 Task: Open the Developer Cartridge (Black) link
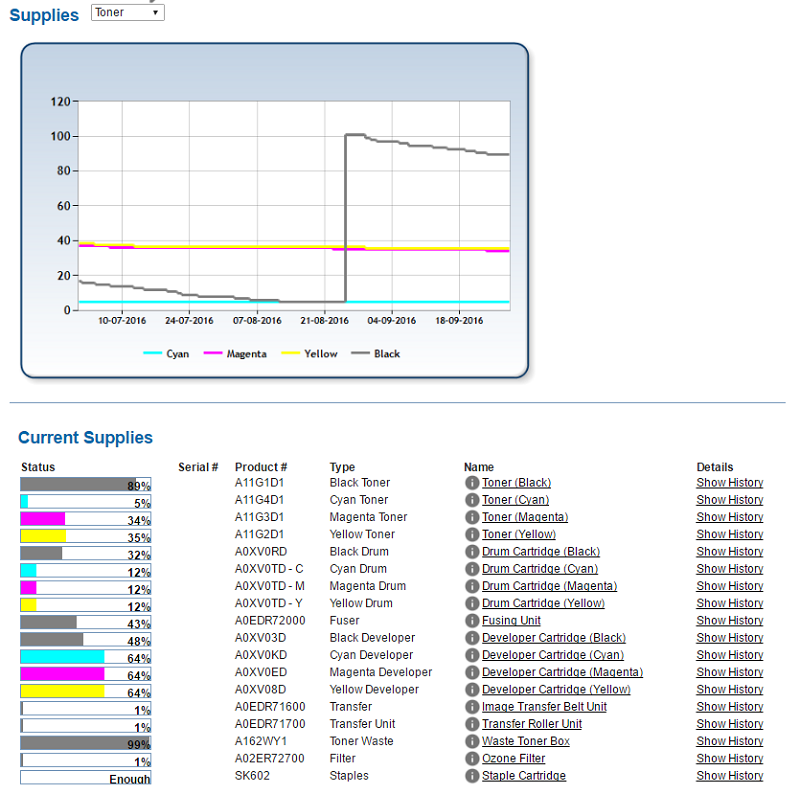(x=554, y=638)
